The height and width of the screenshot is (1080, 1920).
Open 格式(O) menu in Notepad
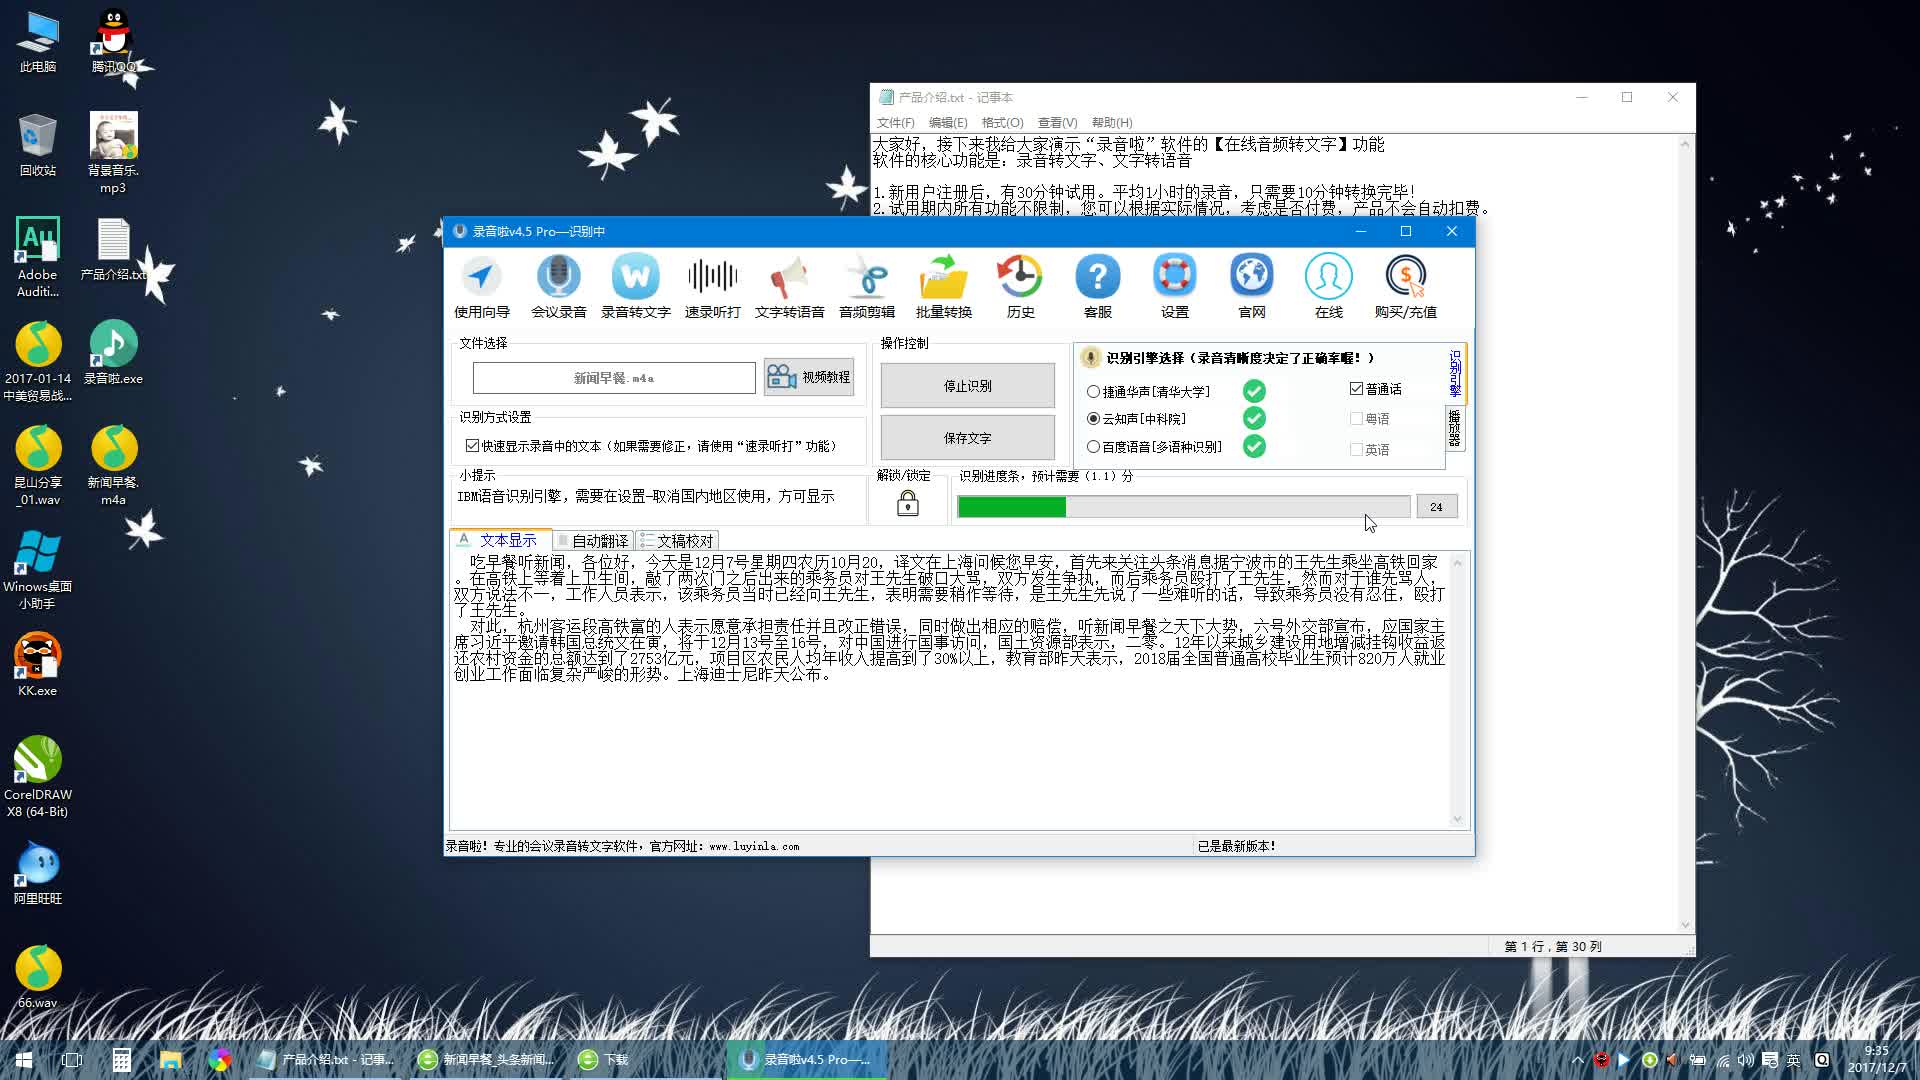(1002, 123)
